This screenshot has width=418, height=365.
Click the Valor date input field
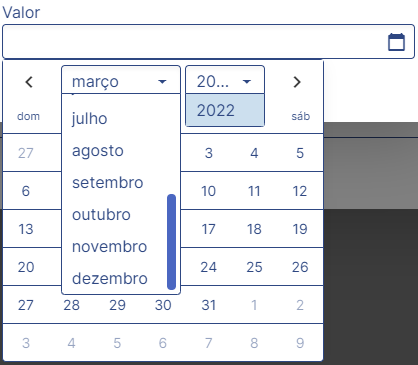[208, 42]
